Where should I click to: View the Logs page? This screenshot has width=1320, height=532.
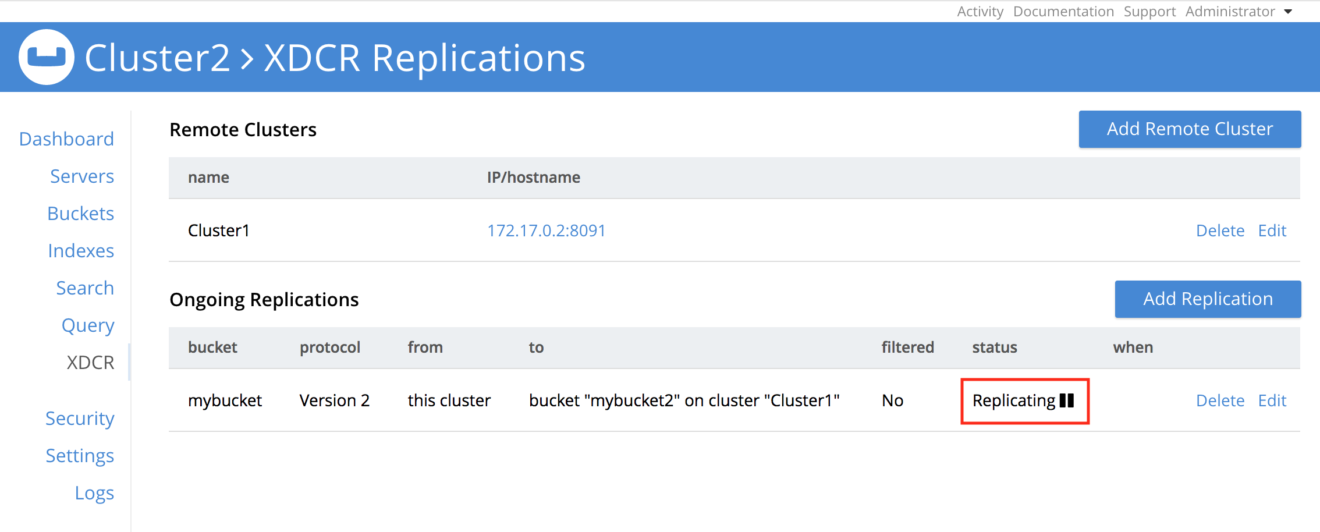coord(95,493)
